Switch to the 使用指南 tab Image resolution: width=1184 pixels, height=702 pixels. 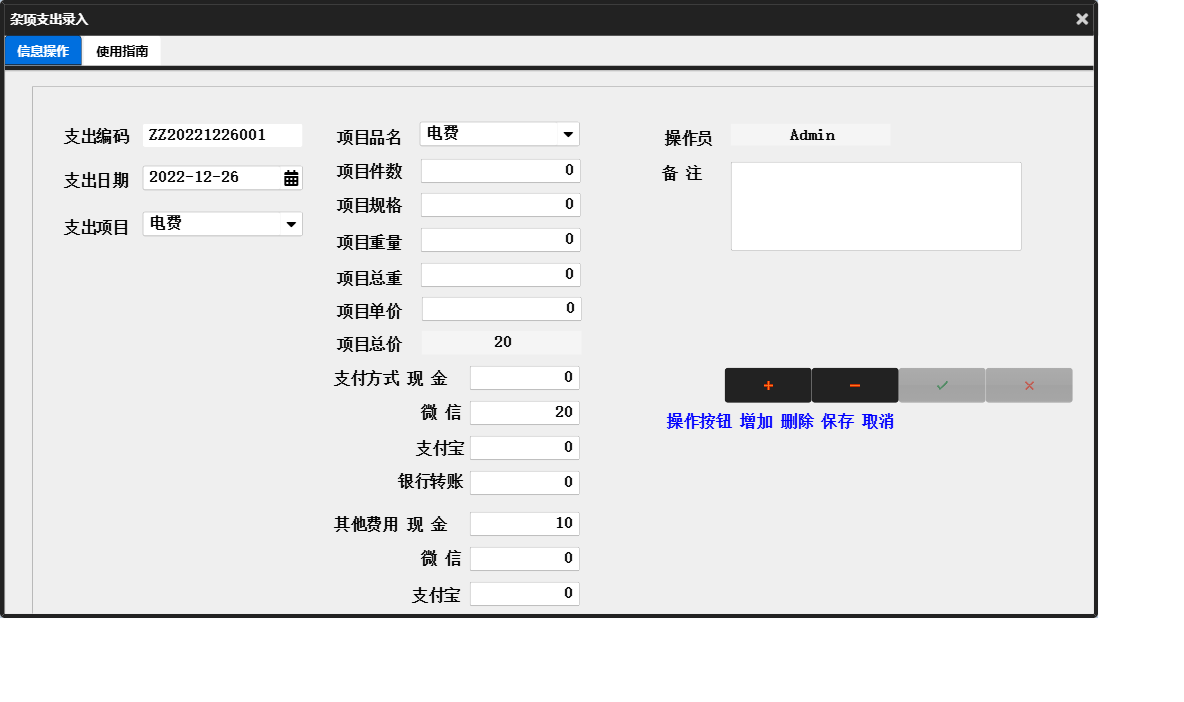click(x=119, y=50)
